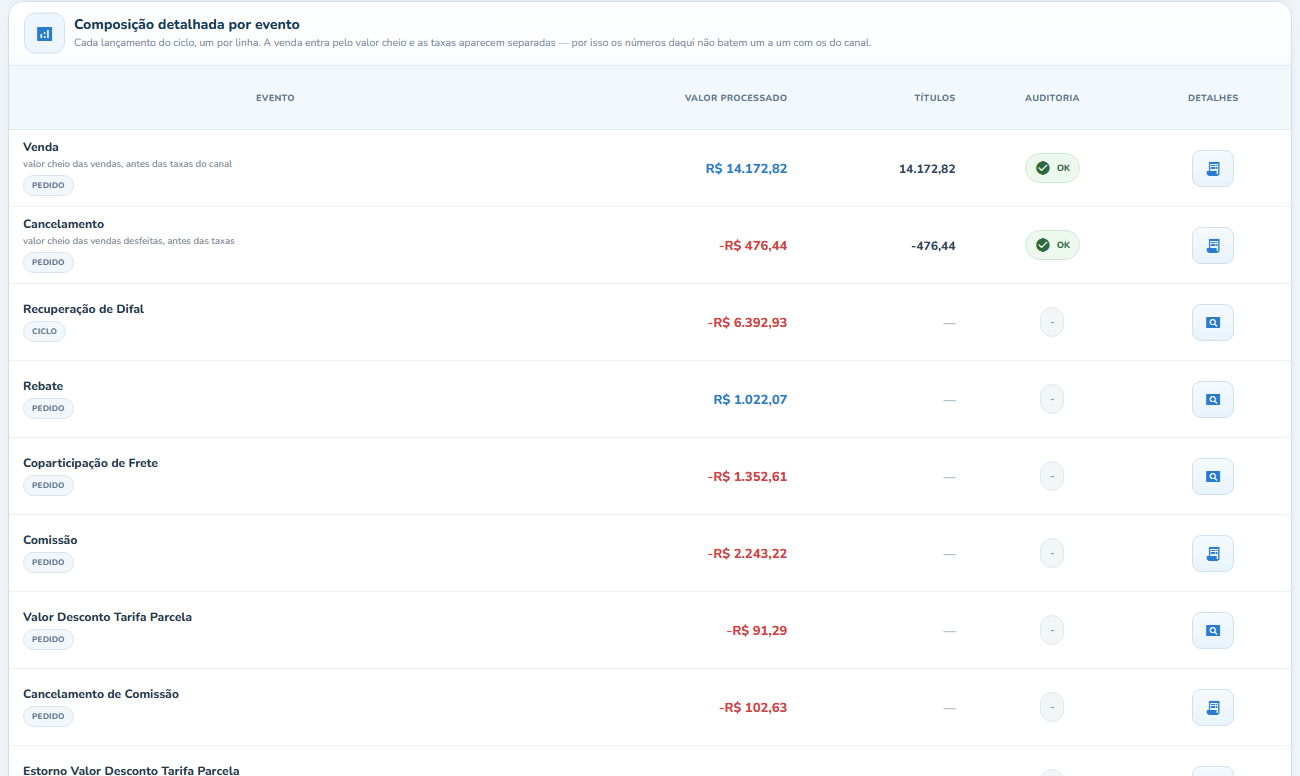
Task: Select the -R$ 476,44 processed value
Action: (753, 245)
